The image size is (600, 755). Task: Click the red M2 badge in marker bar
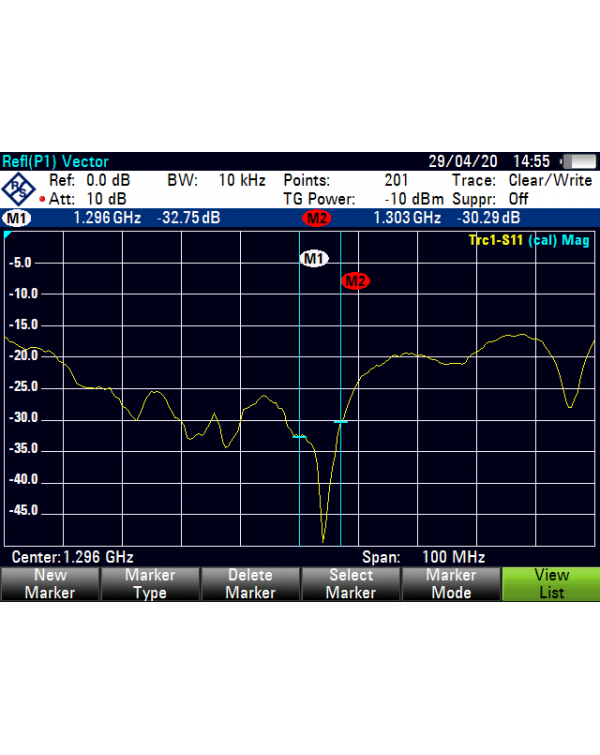tap(317, 218)
